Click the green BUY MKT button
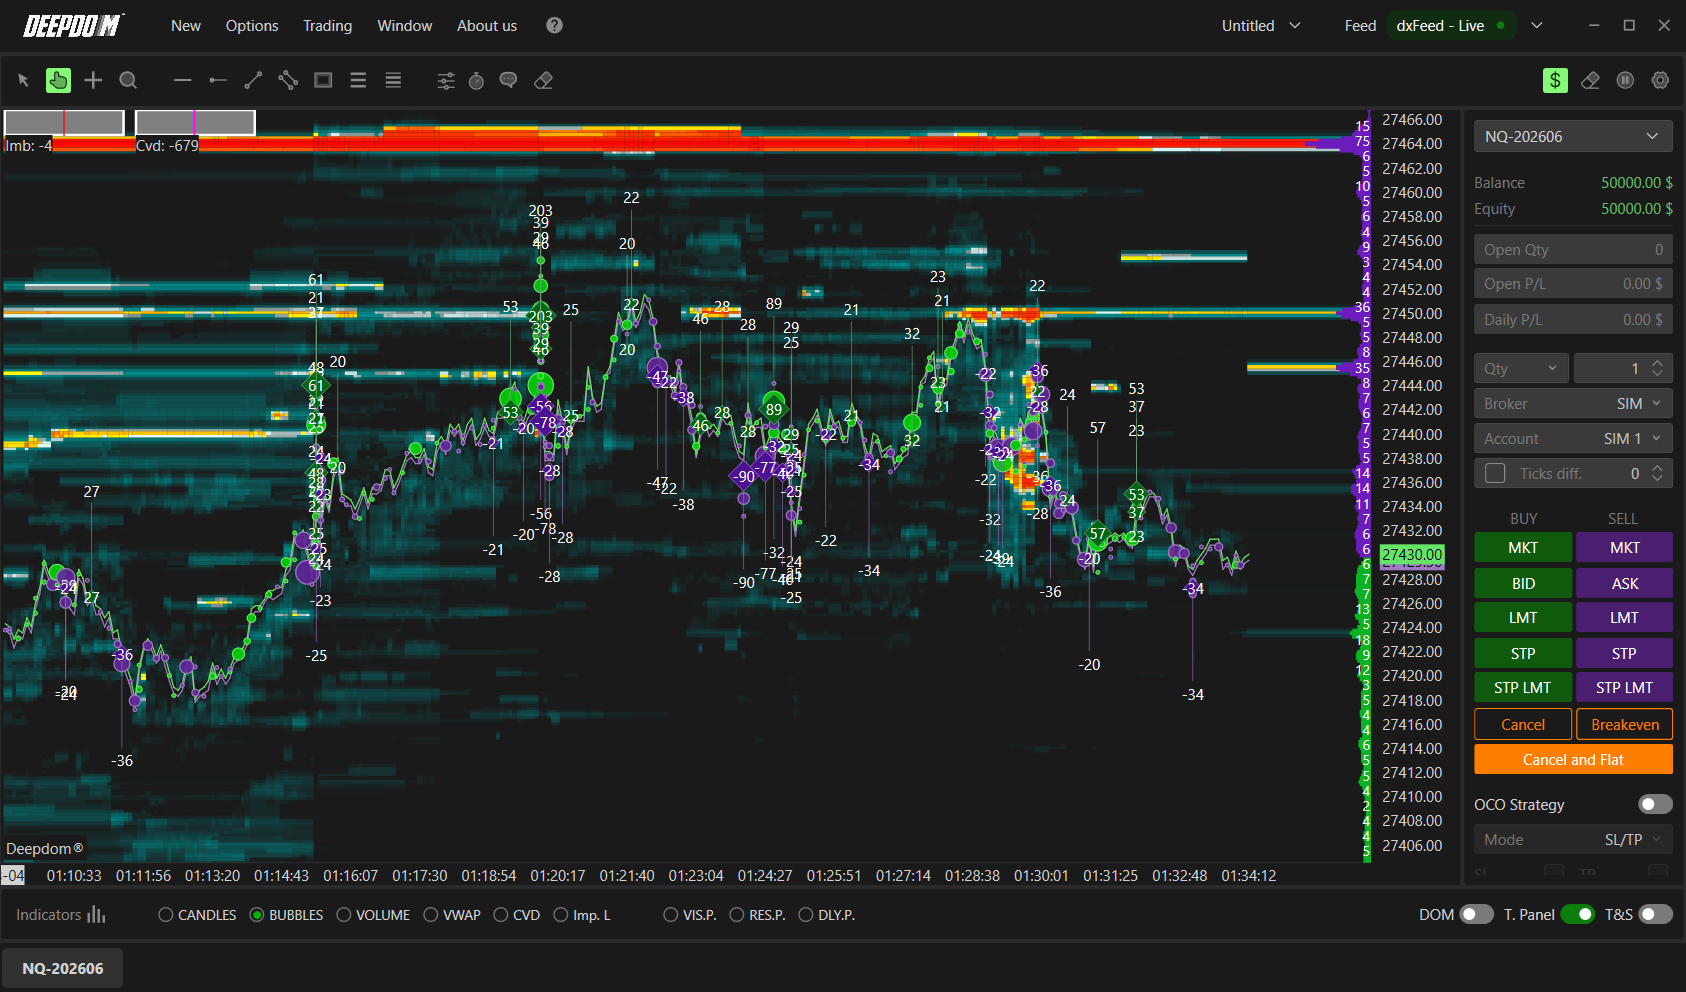 click(x=1523, y=548)
